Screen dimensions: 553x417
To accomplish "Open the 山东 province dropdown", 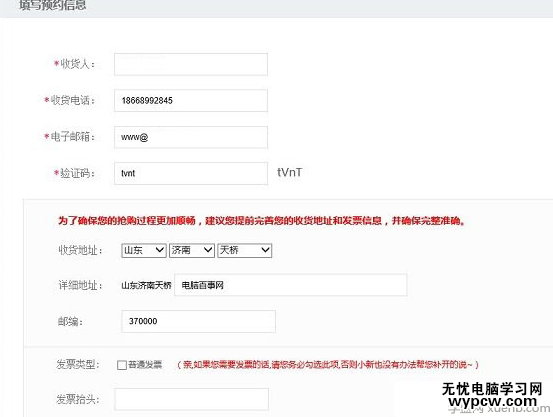I will pos(144,250).
